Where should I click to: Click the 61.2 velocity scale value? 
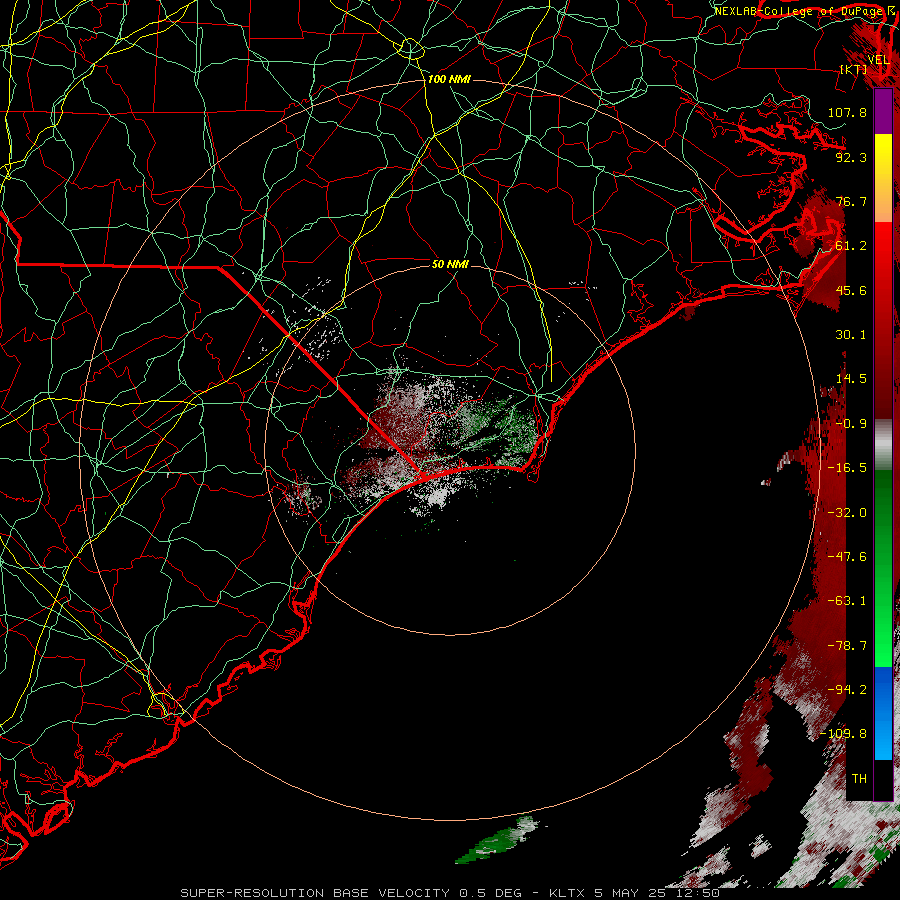pos(851,246)
